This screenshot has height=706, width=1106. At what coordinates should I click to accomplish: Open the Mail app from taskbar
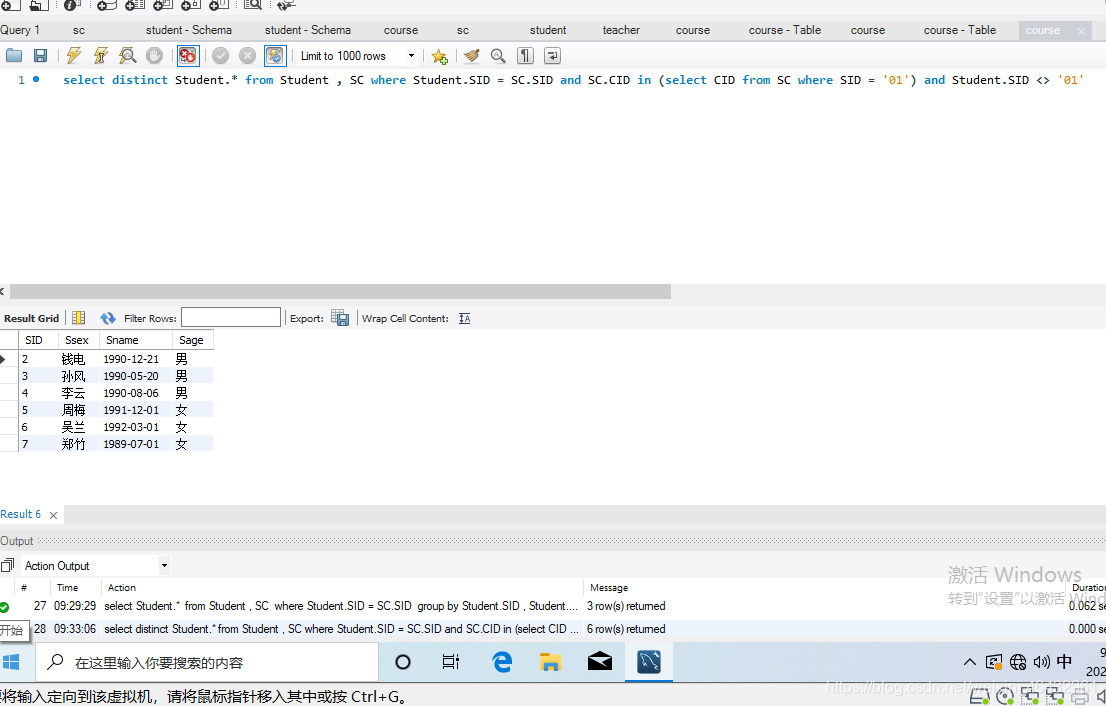(600, 662)
